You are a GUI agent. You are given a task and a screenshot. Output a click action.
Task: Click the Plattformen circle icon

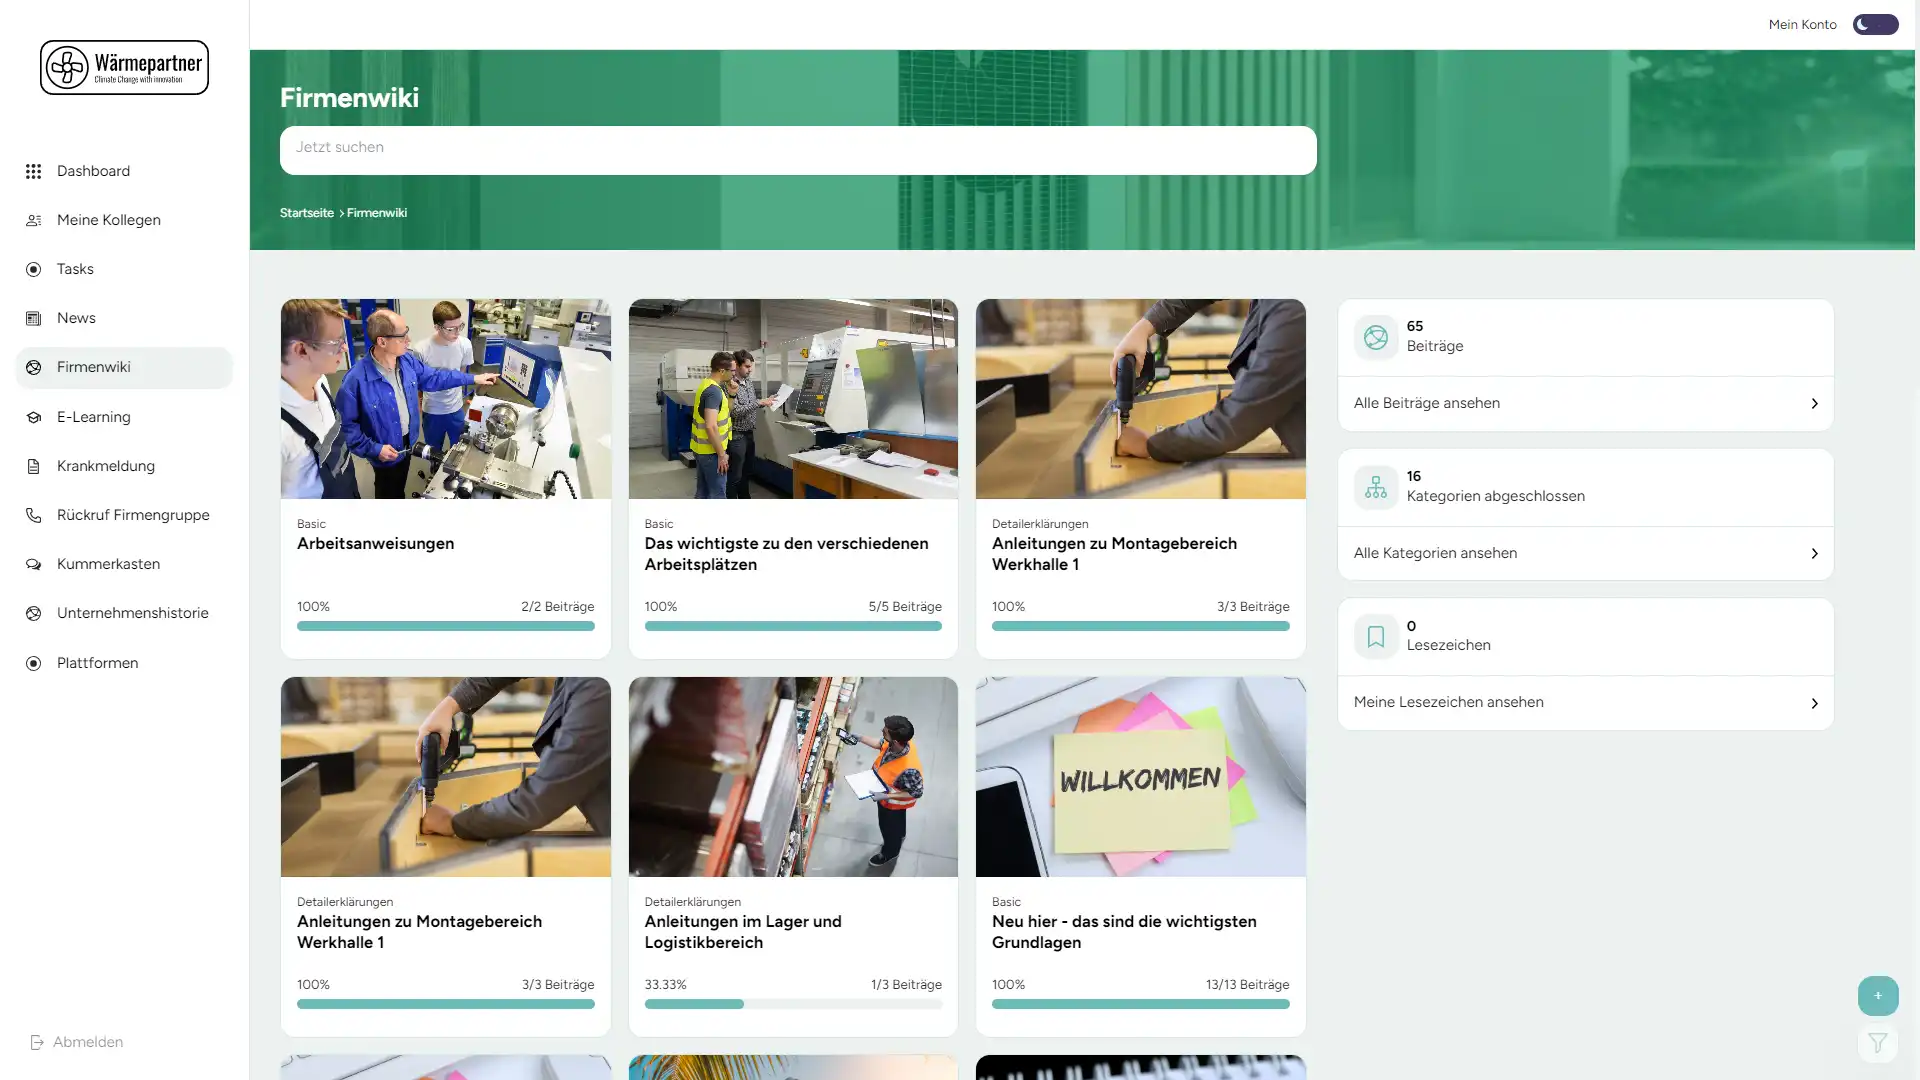coord(33,663)
